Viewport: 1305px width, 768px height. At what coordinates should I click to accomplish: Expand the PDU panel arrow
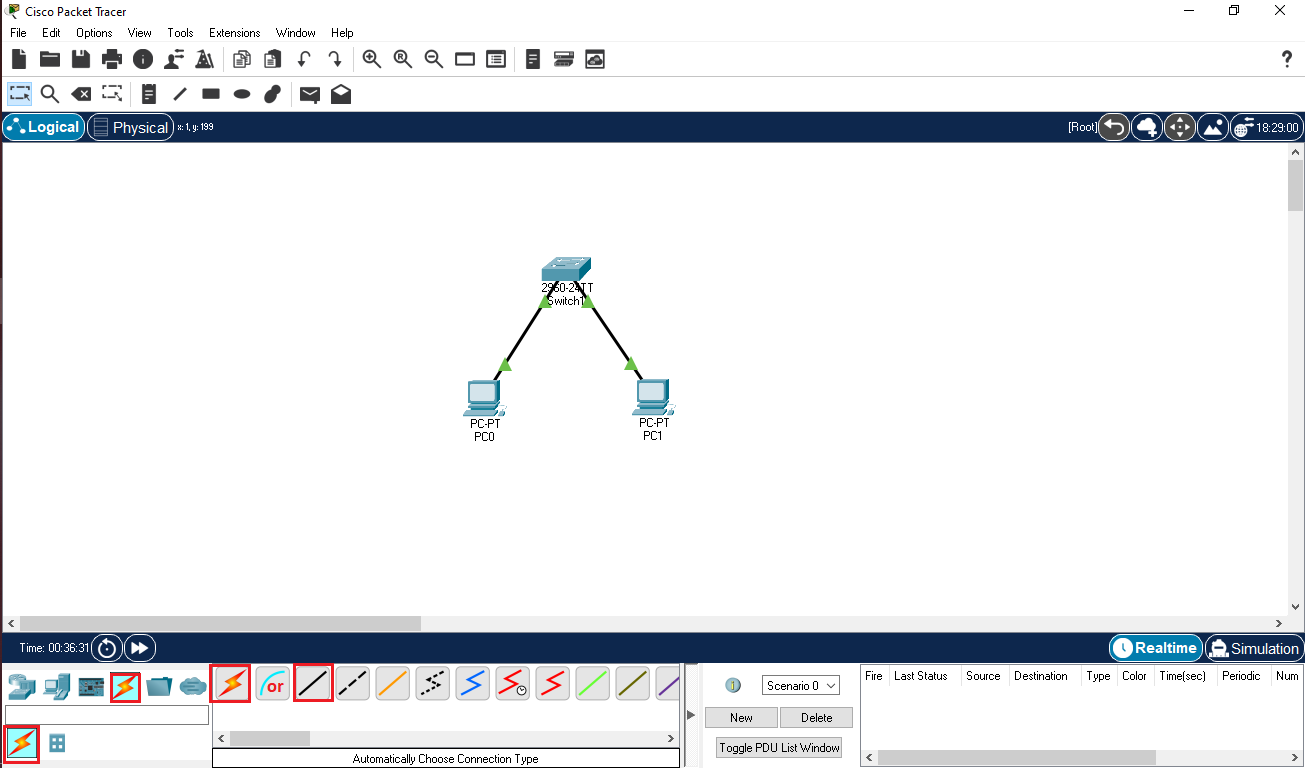(x=691, y=715)
